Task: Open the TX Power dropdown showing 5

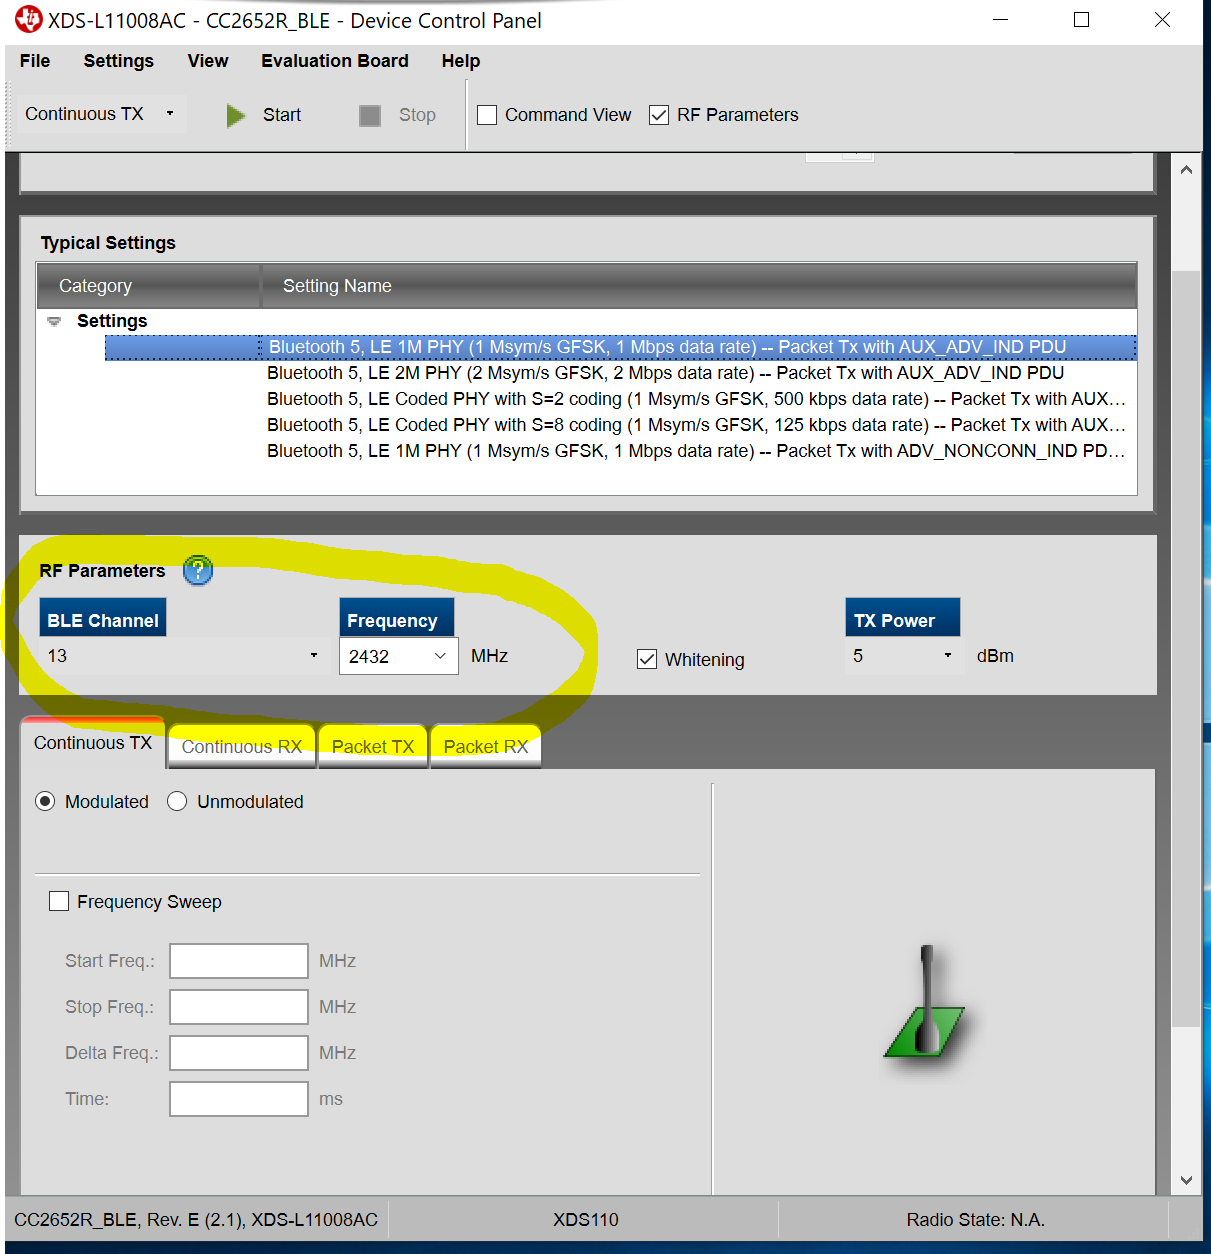Action: pos(904,656)
